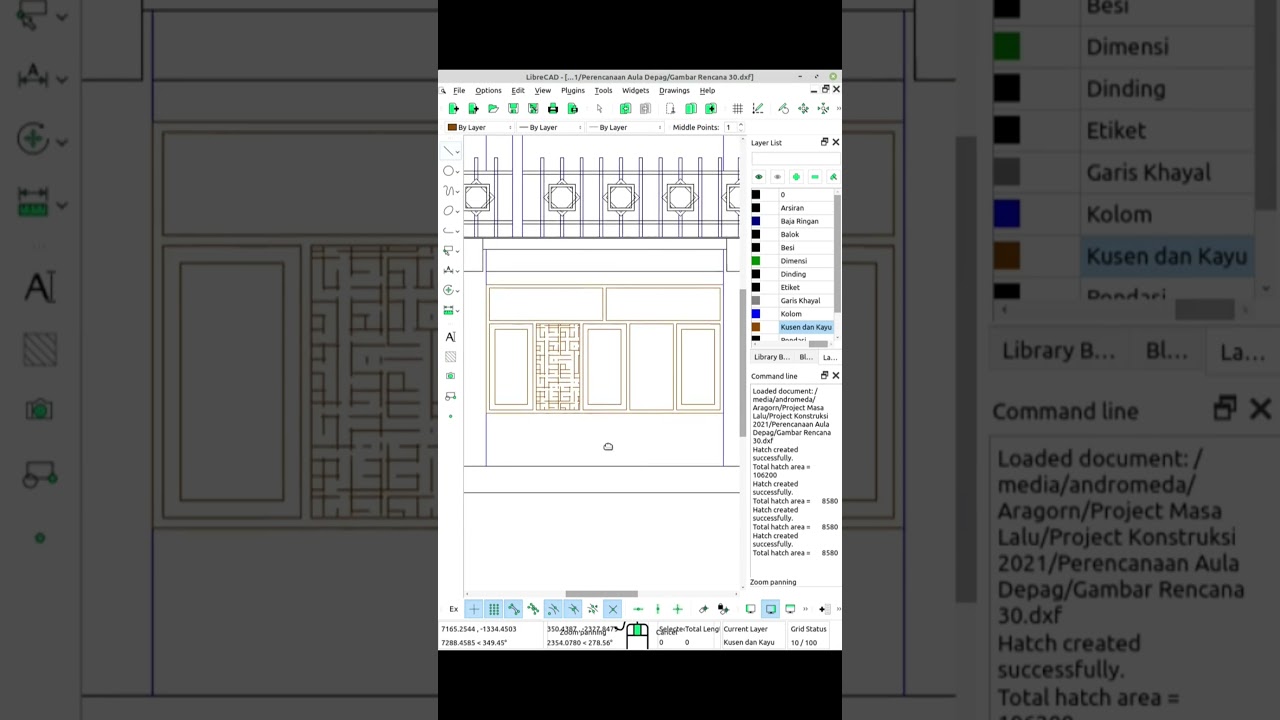
Task: Save the drawing with the floppy disk icon
Action: [513, 108]
